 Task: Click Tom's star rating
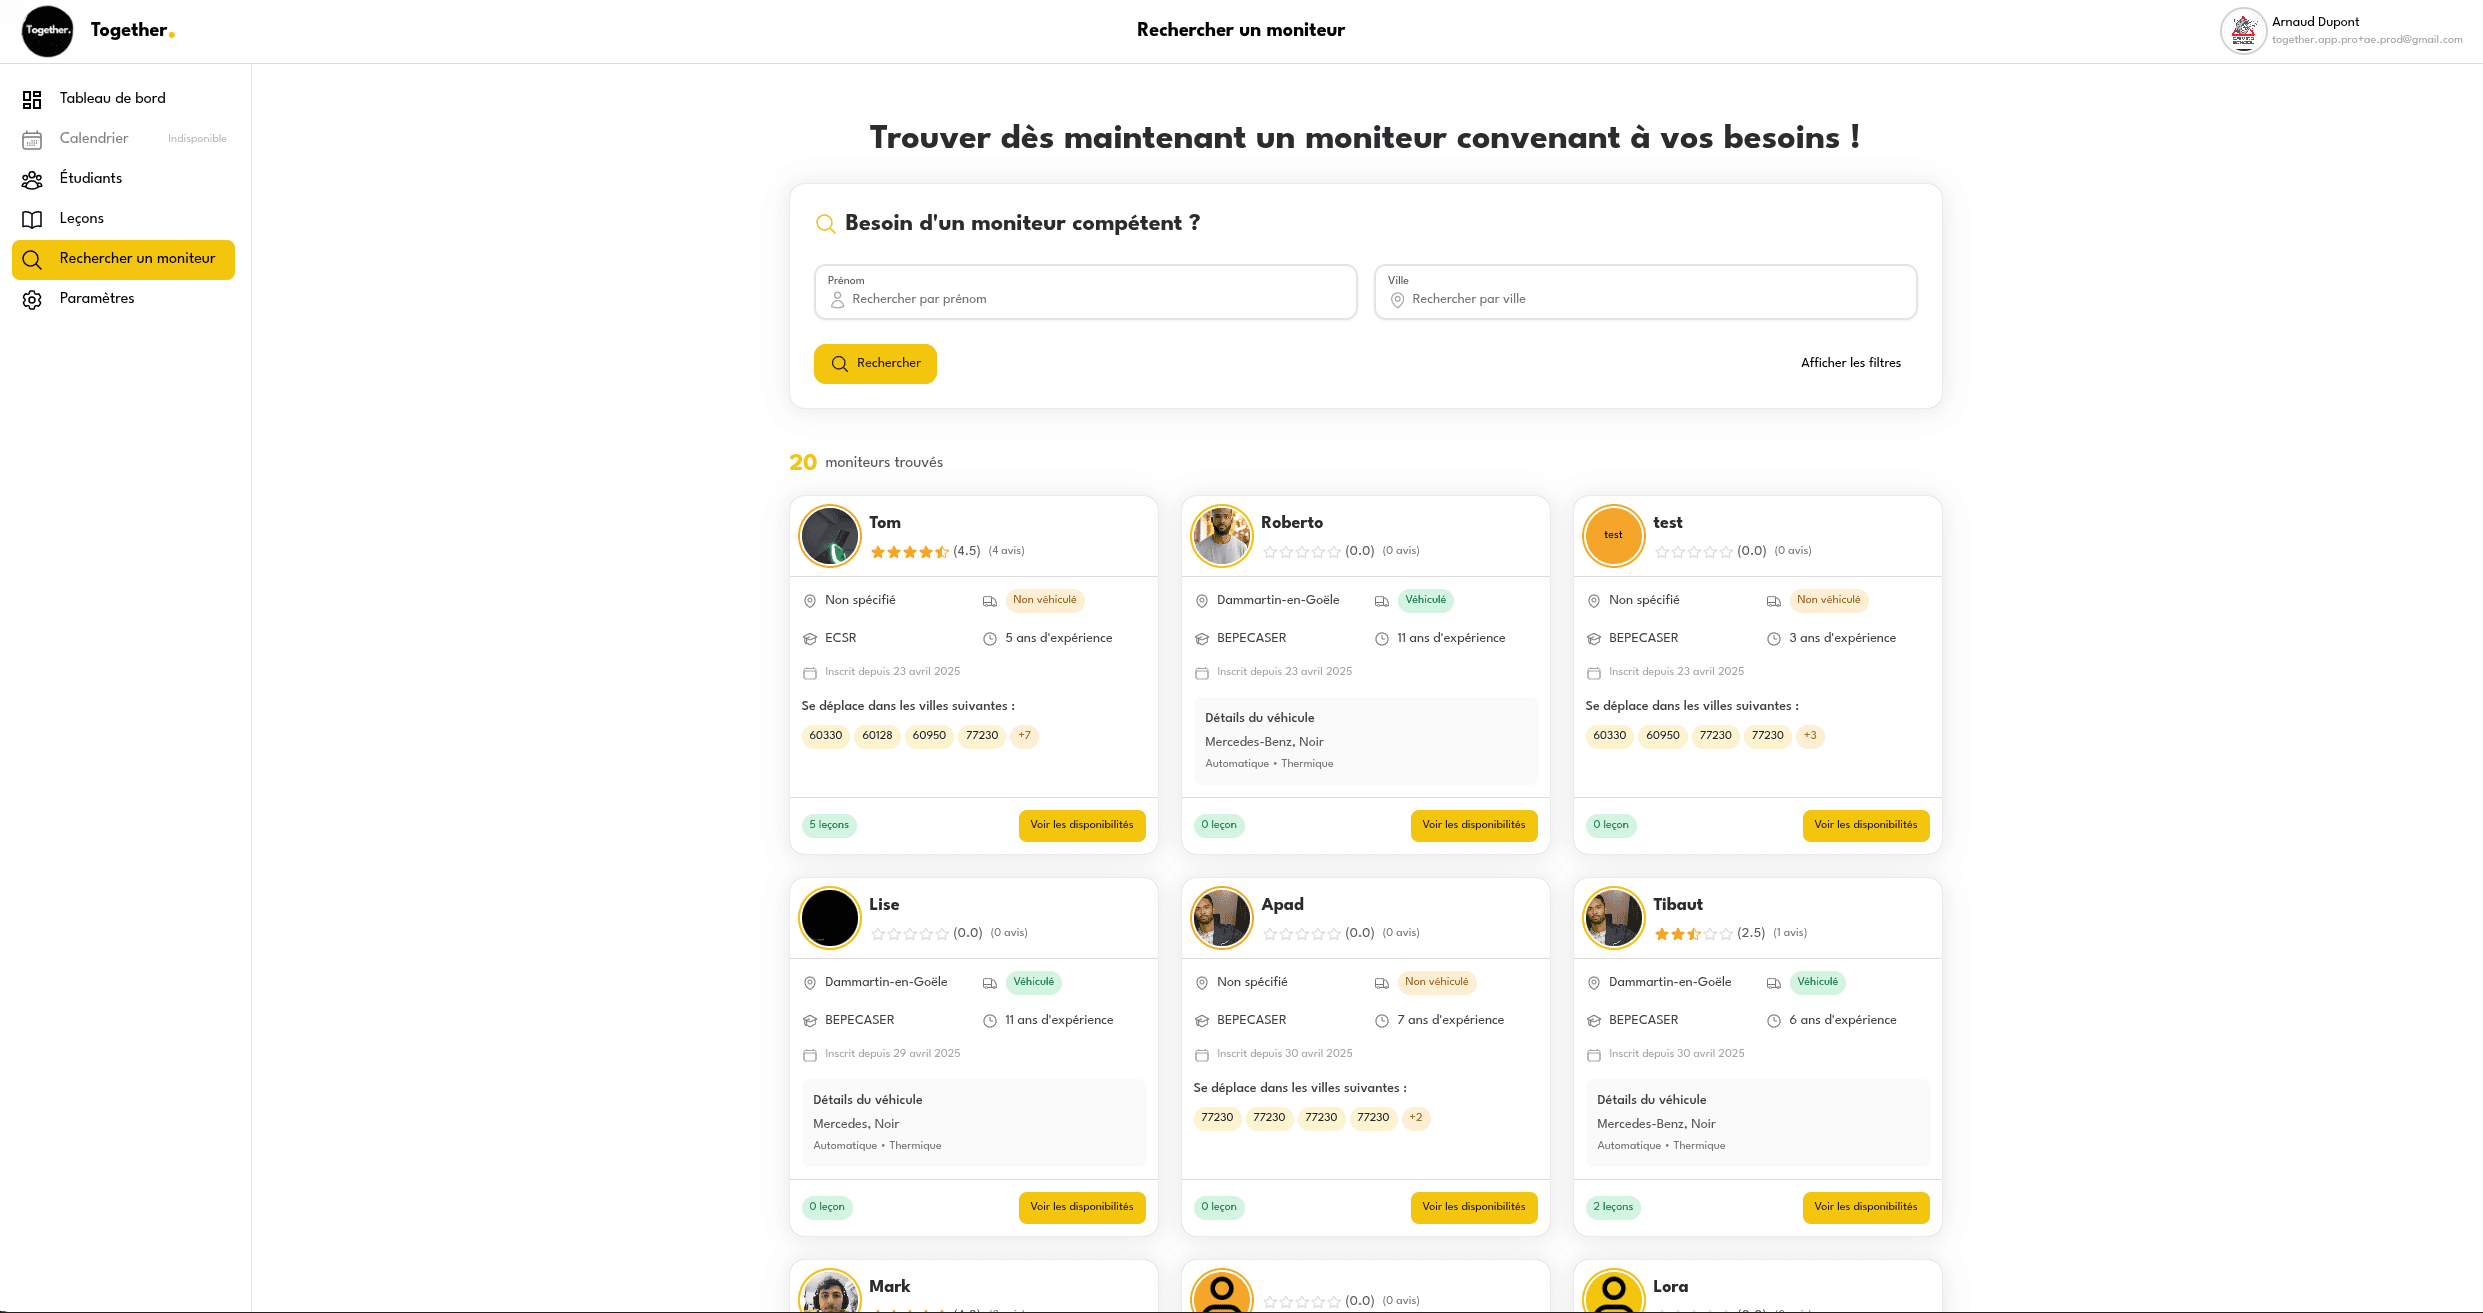pos(910,551)
